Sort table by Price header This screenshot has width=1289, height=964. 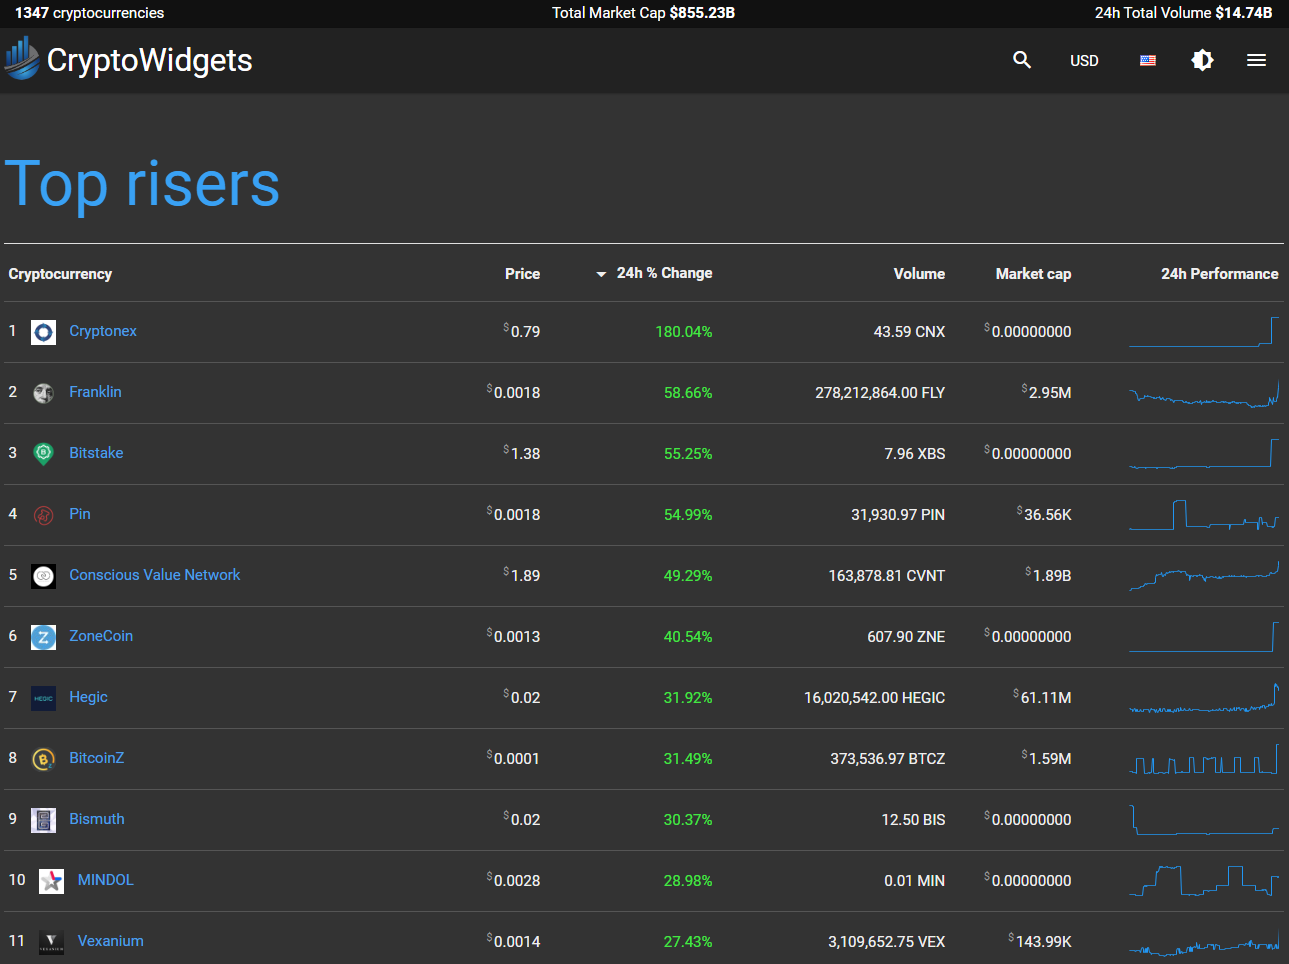(x=522, y=274)
